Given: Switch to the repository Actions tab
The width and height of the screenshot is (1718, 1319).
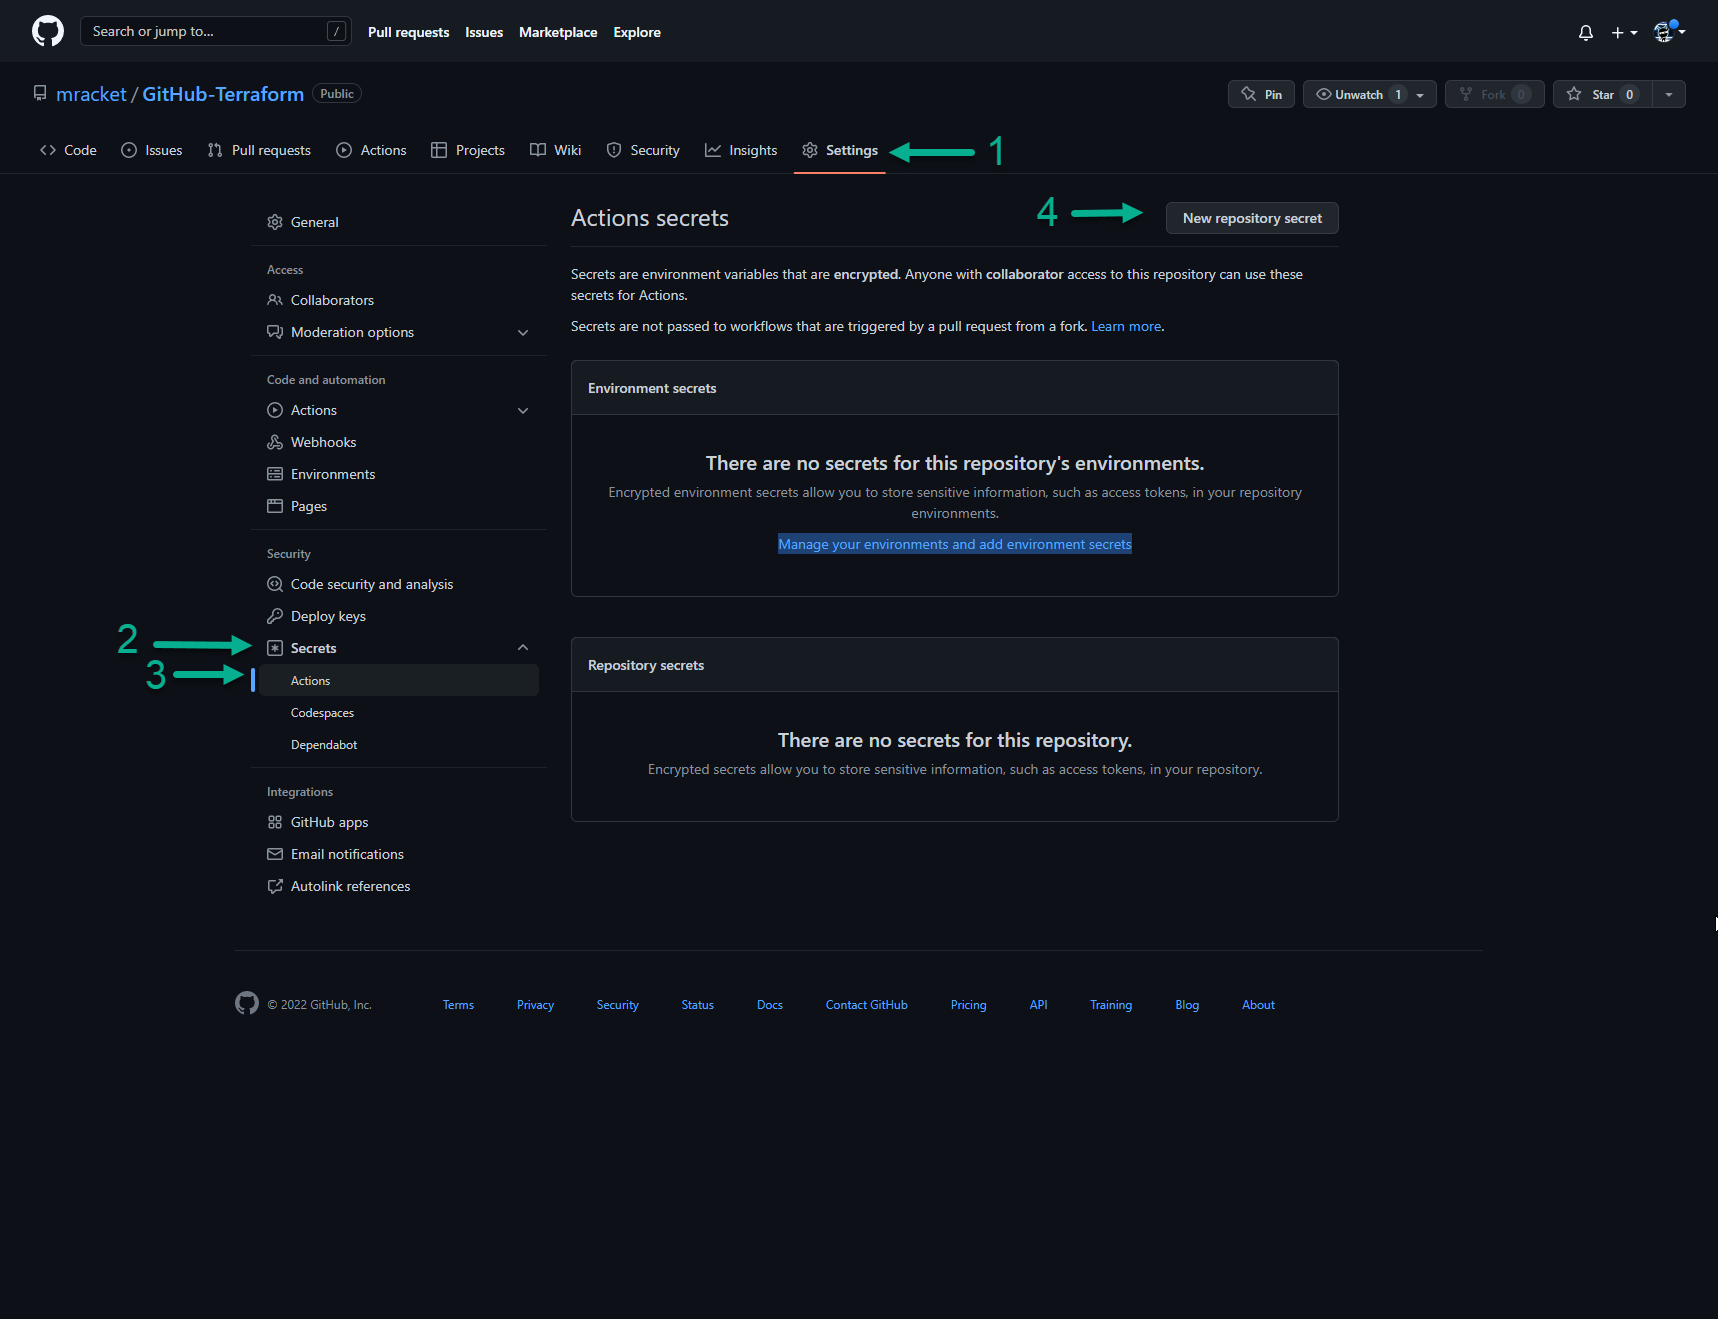Looking at the screenshot, I should [371, 150].
